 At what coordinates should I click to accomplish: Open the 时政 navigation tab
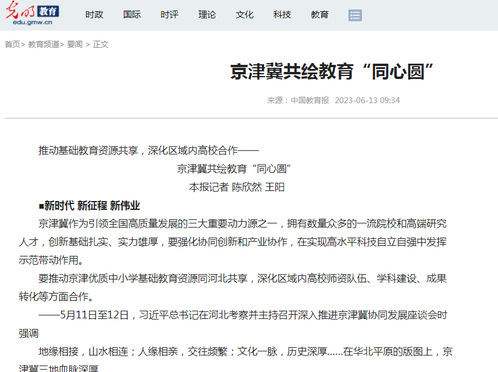tap(94, 15)
